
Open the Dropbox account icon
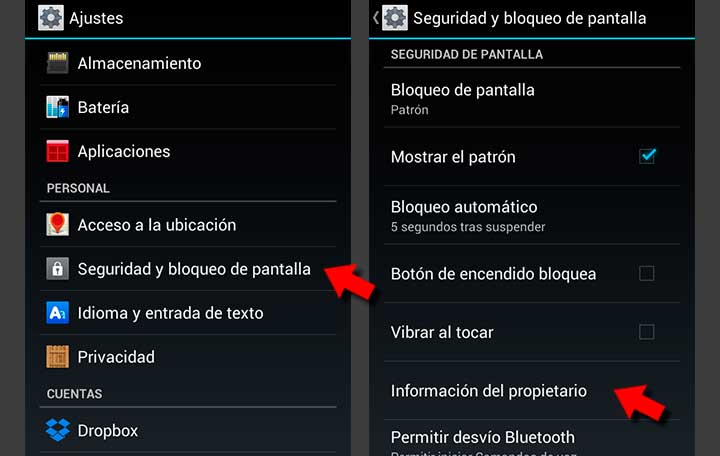click(57, 430)
